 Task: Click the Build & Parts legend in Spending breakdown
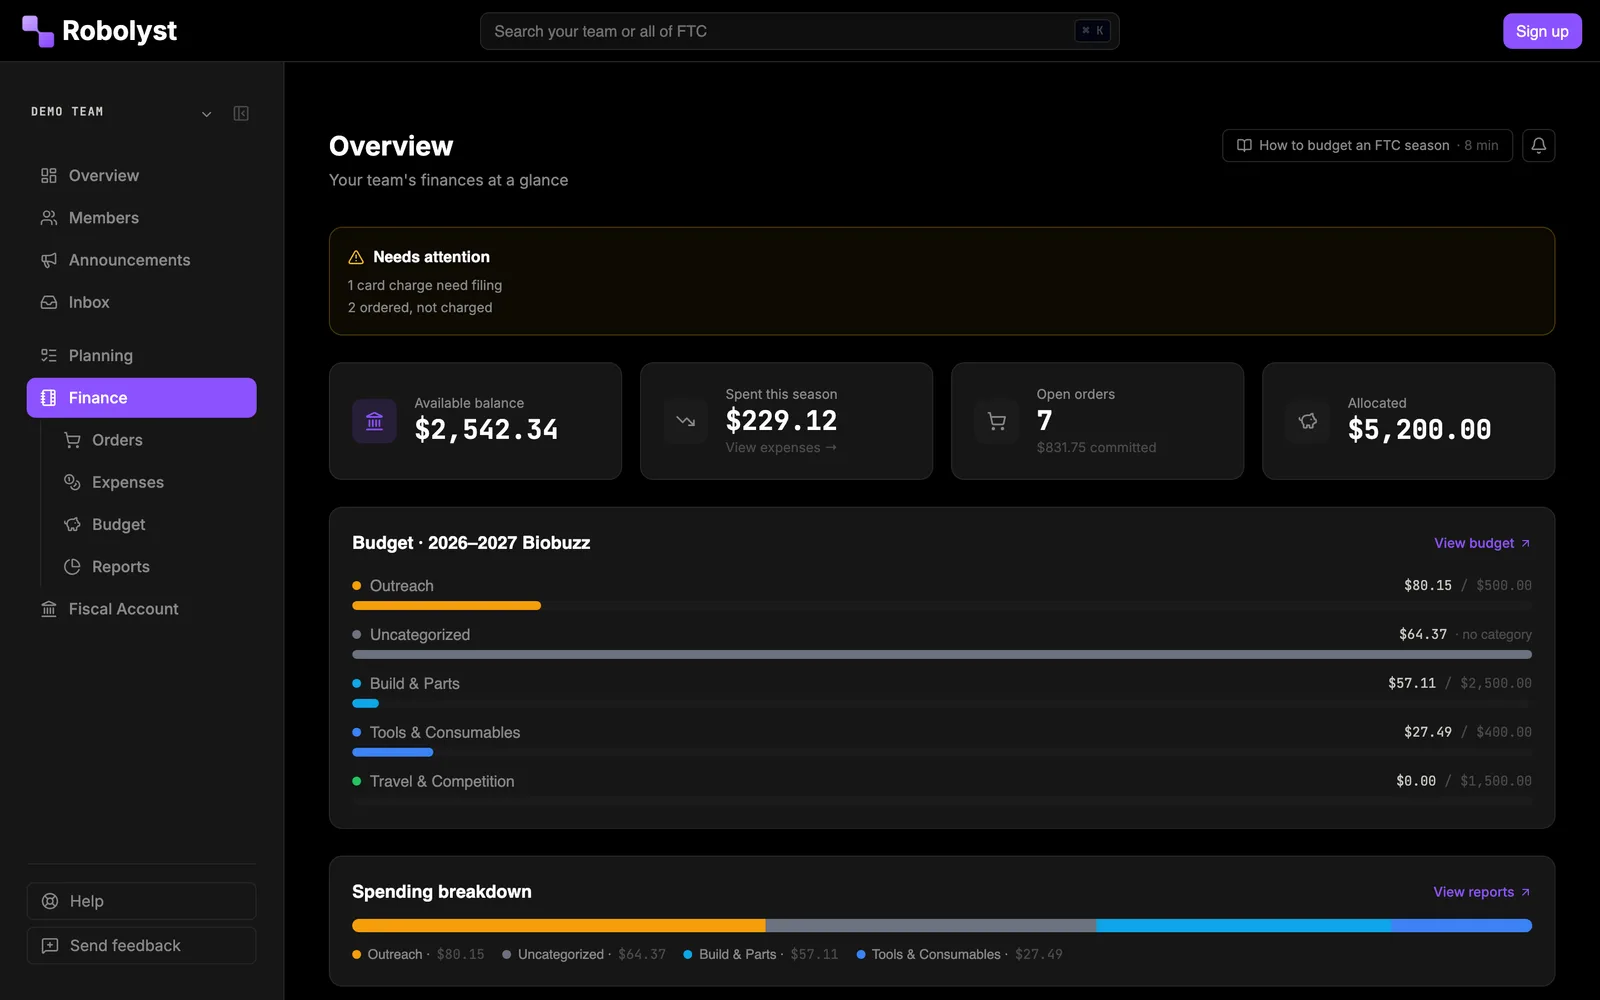[760, 955]
